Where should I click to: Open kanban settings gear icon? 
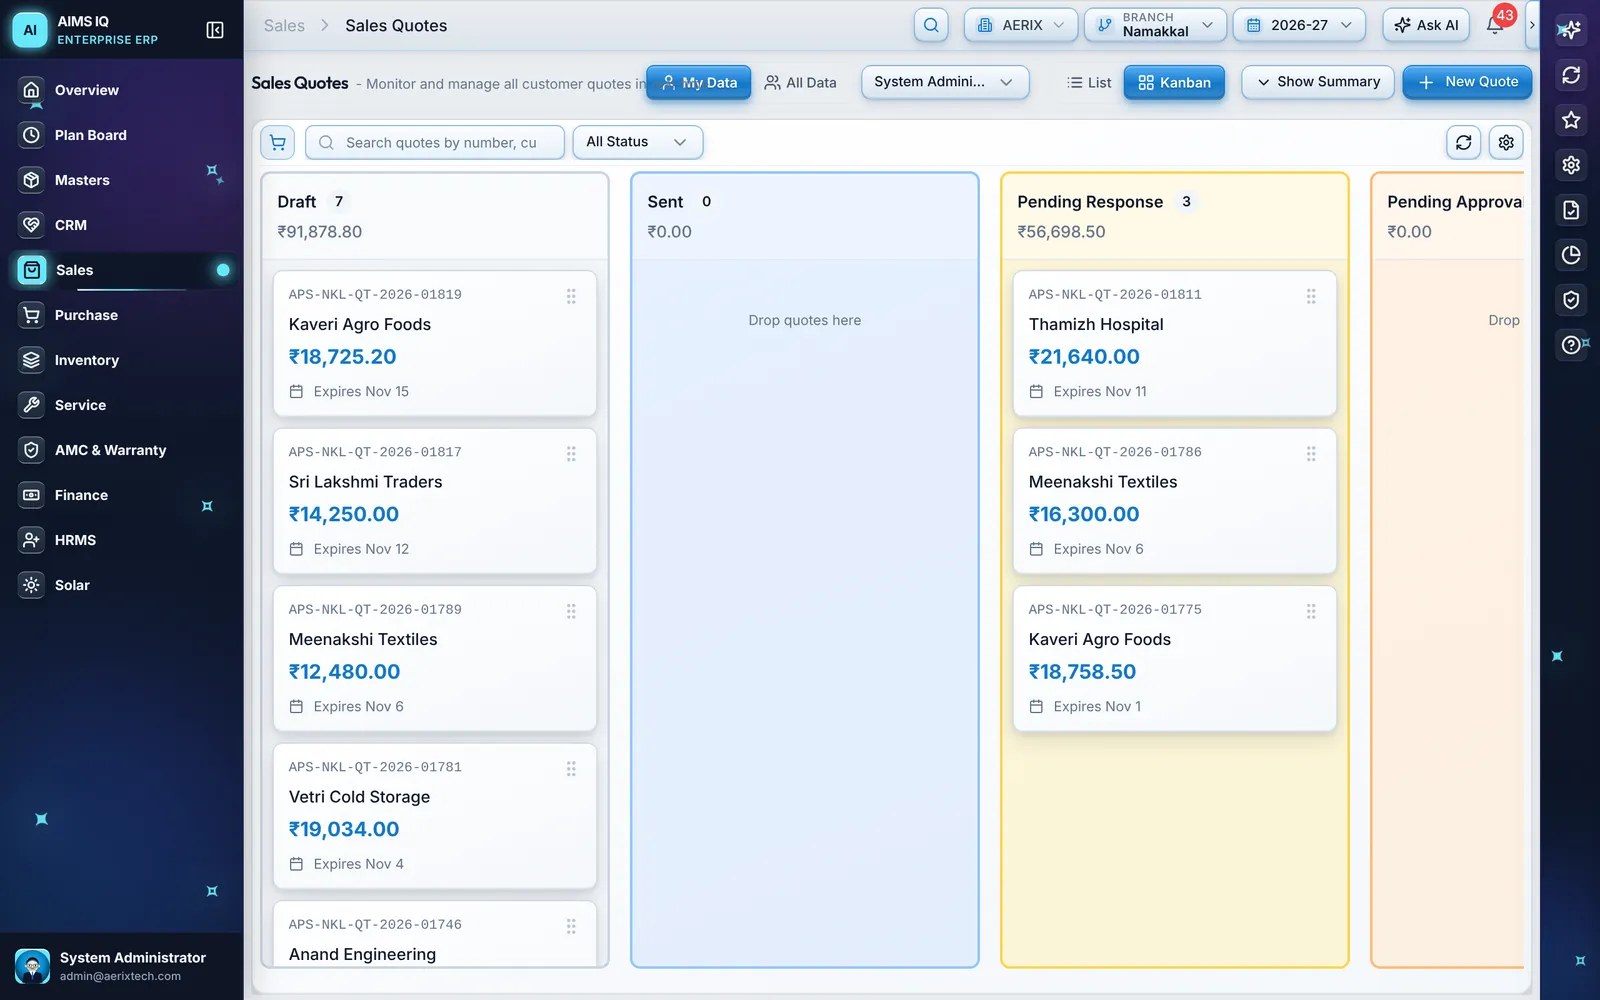coord(1506,142)
